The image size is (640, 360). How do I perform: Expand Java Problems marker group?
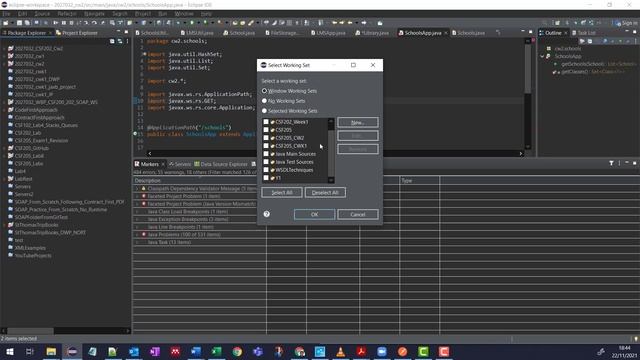[x=137, y=235]
